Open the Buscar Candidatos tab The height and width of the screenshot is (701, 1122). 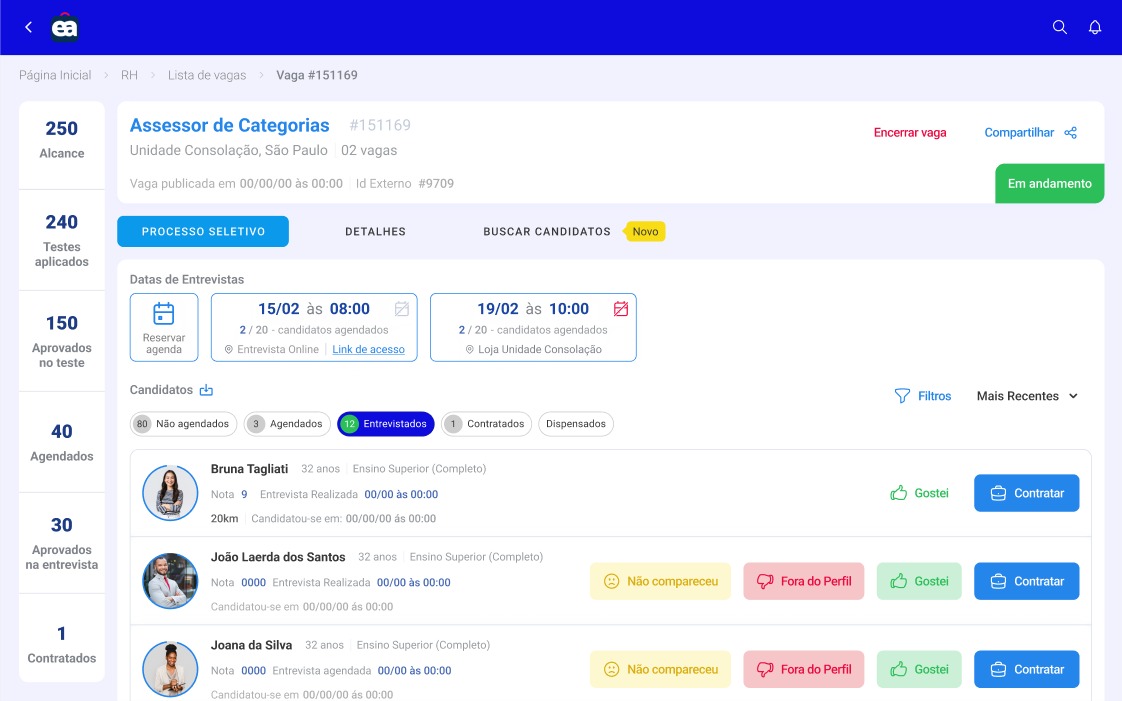[x=546, y=231]
